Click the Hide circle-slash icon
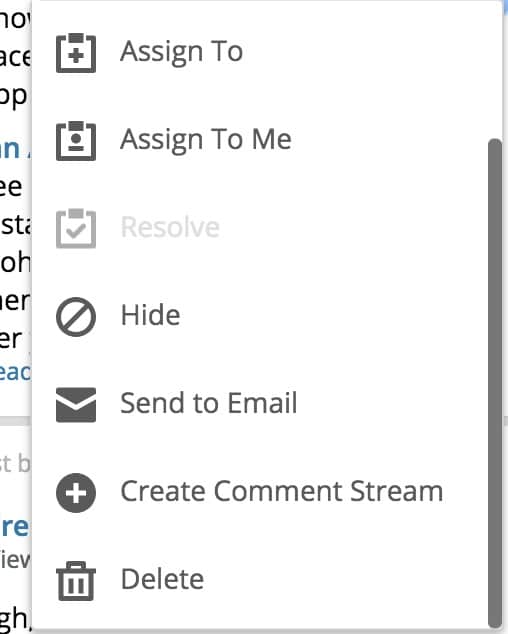The image size is (508, 634). pyautogui.click(x=76, y=317)
